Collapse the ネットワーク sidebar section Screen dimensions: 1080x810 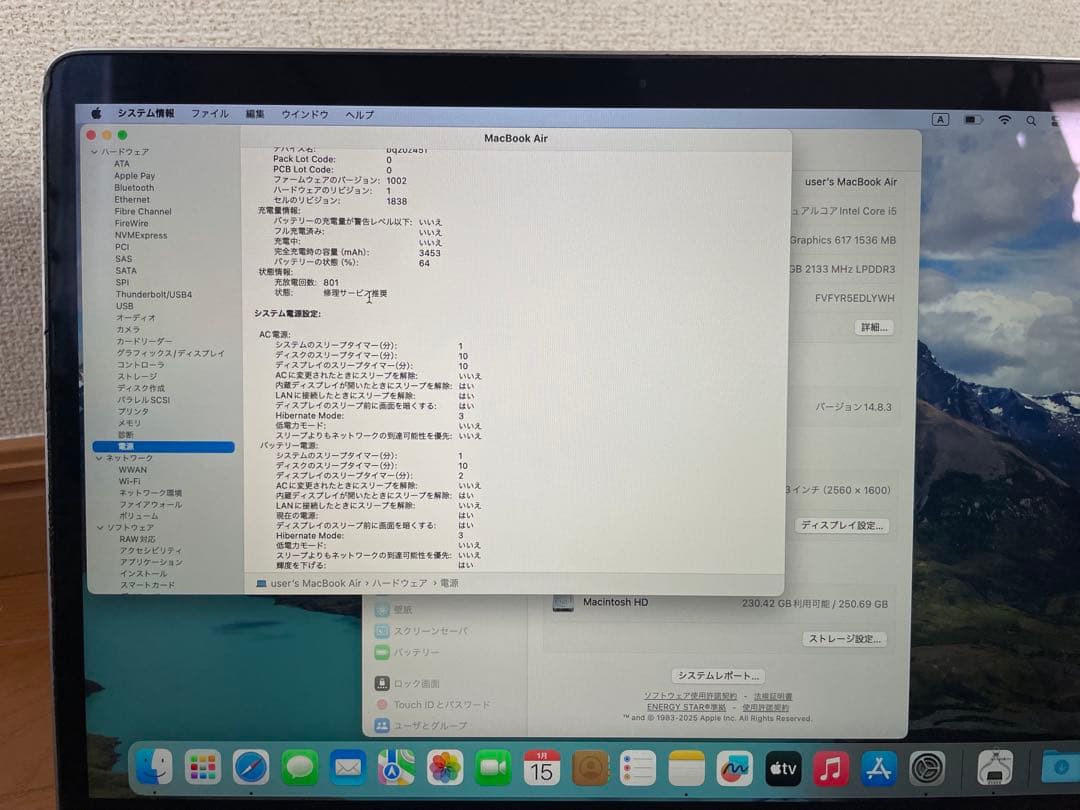(99, 457)
